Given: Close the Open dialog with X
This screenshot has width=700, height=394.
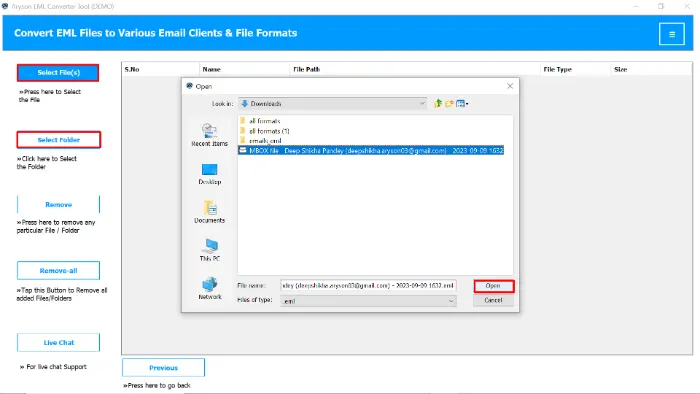Looking at the screenshot, I should click(x=510, y=86).
